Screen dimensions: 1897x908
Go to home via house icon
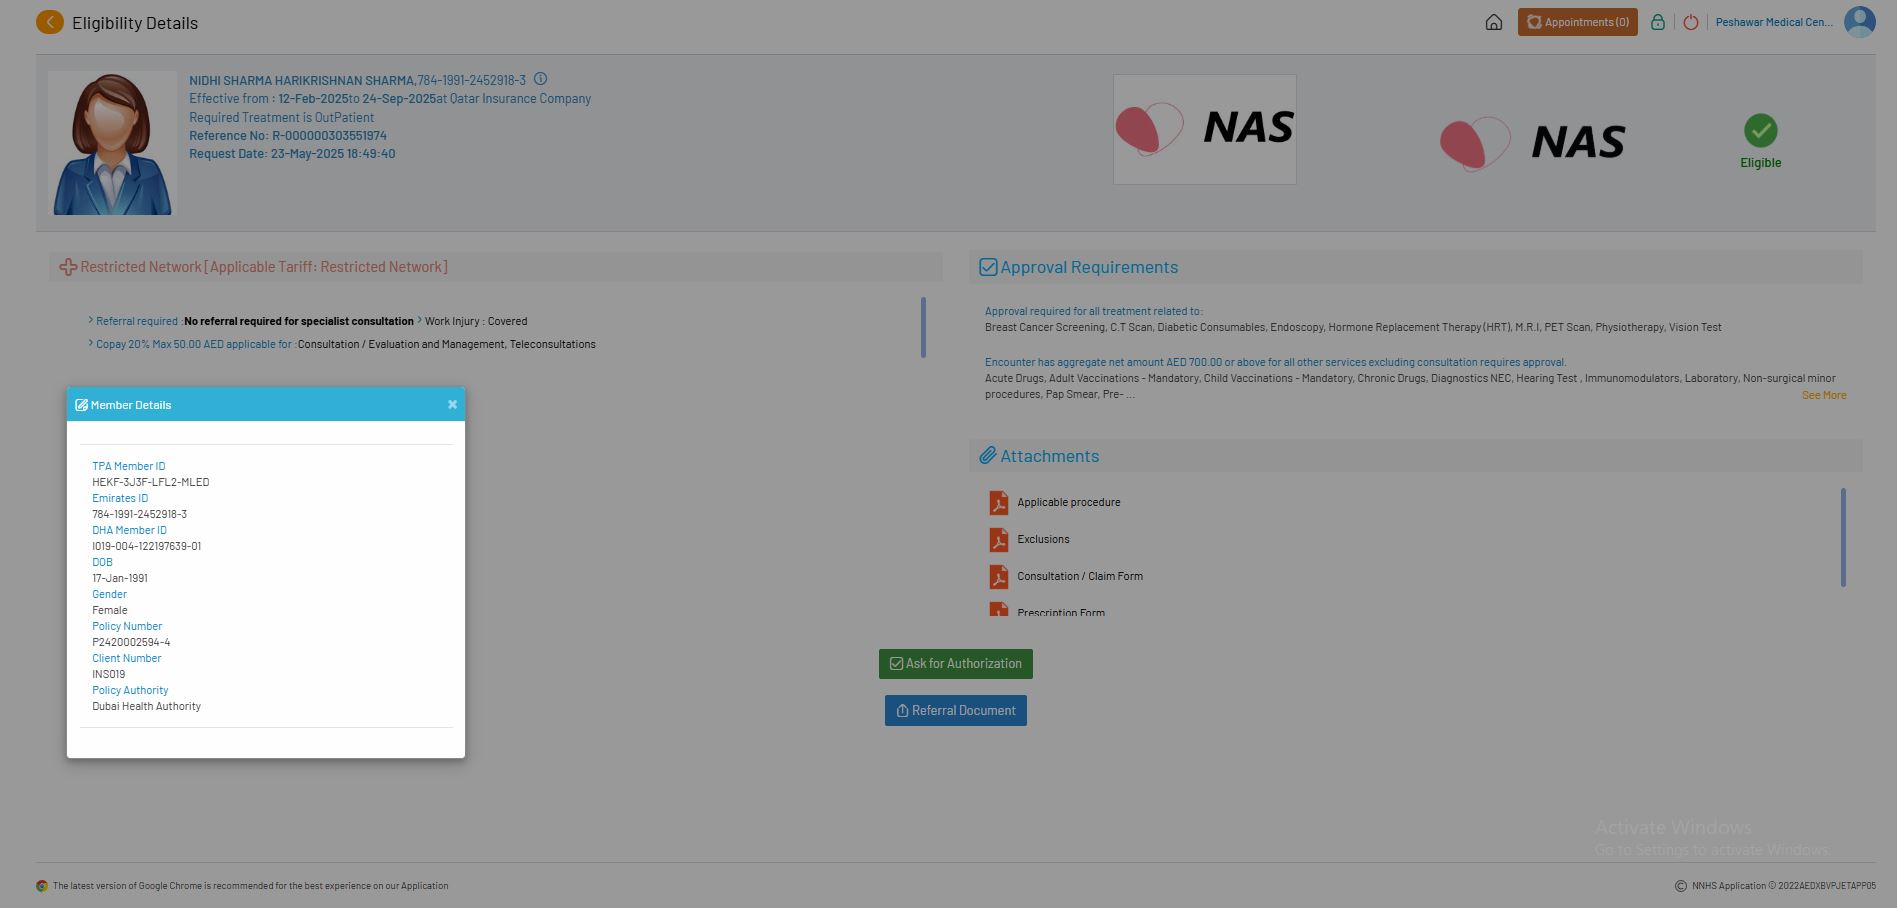tap(1493, 22)
